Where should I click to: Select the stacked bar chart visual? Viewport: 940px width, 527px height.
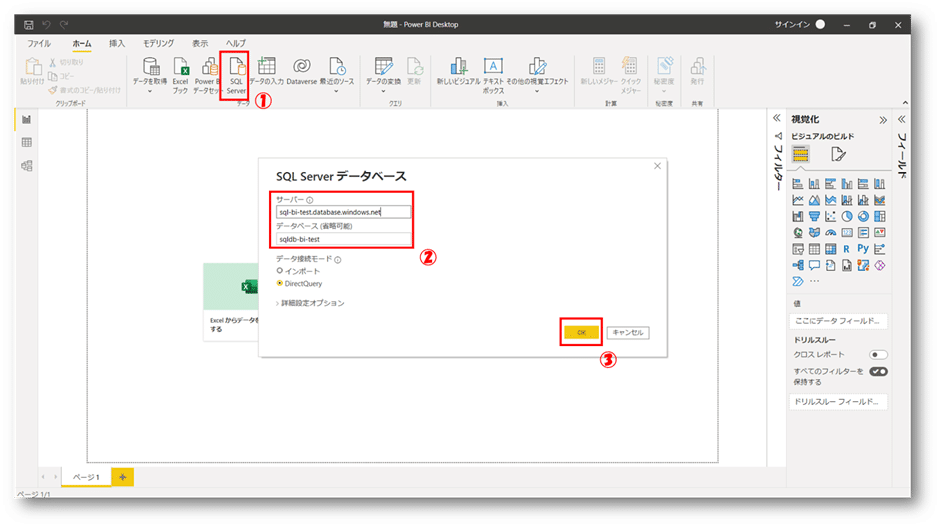(798, 183)
